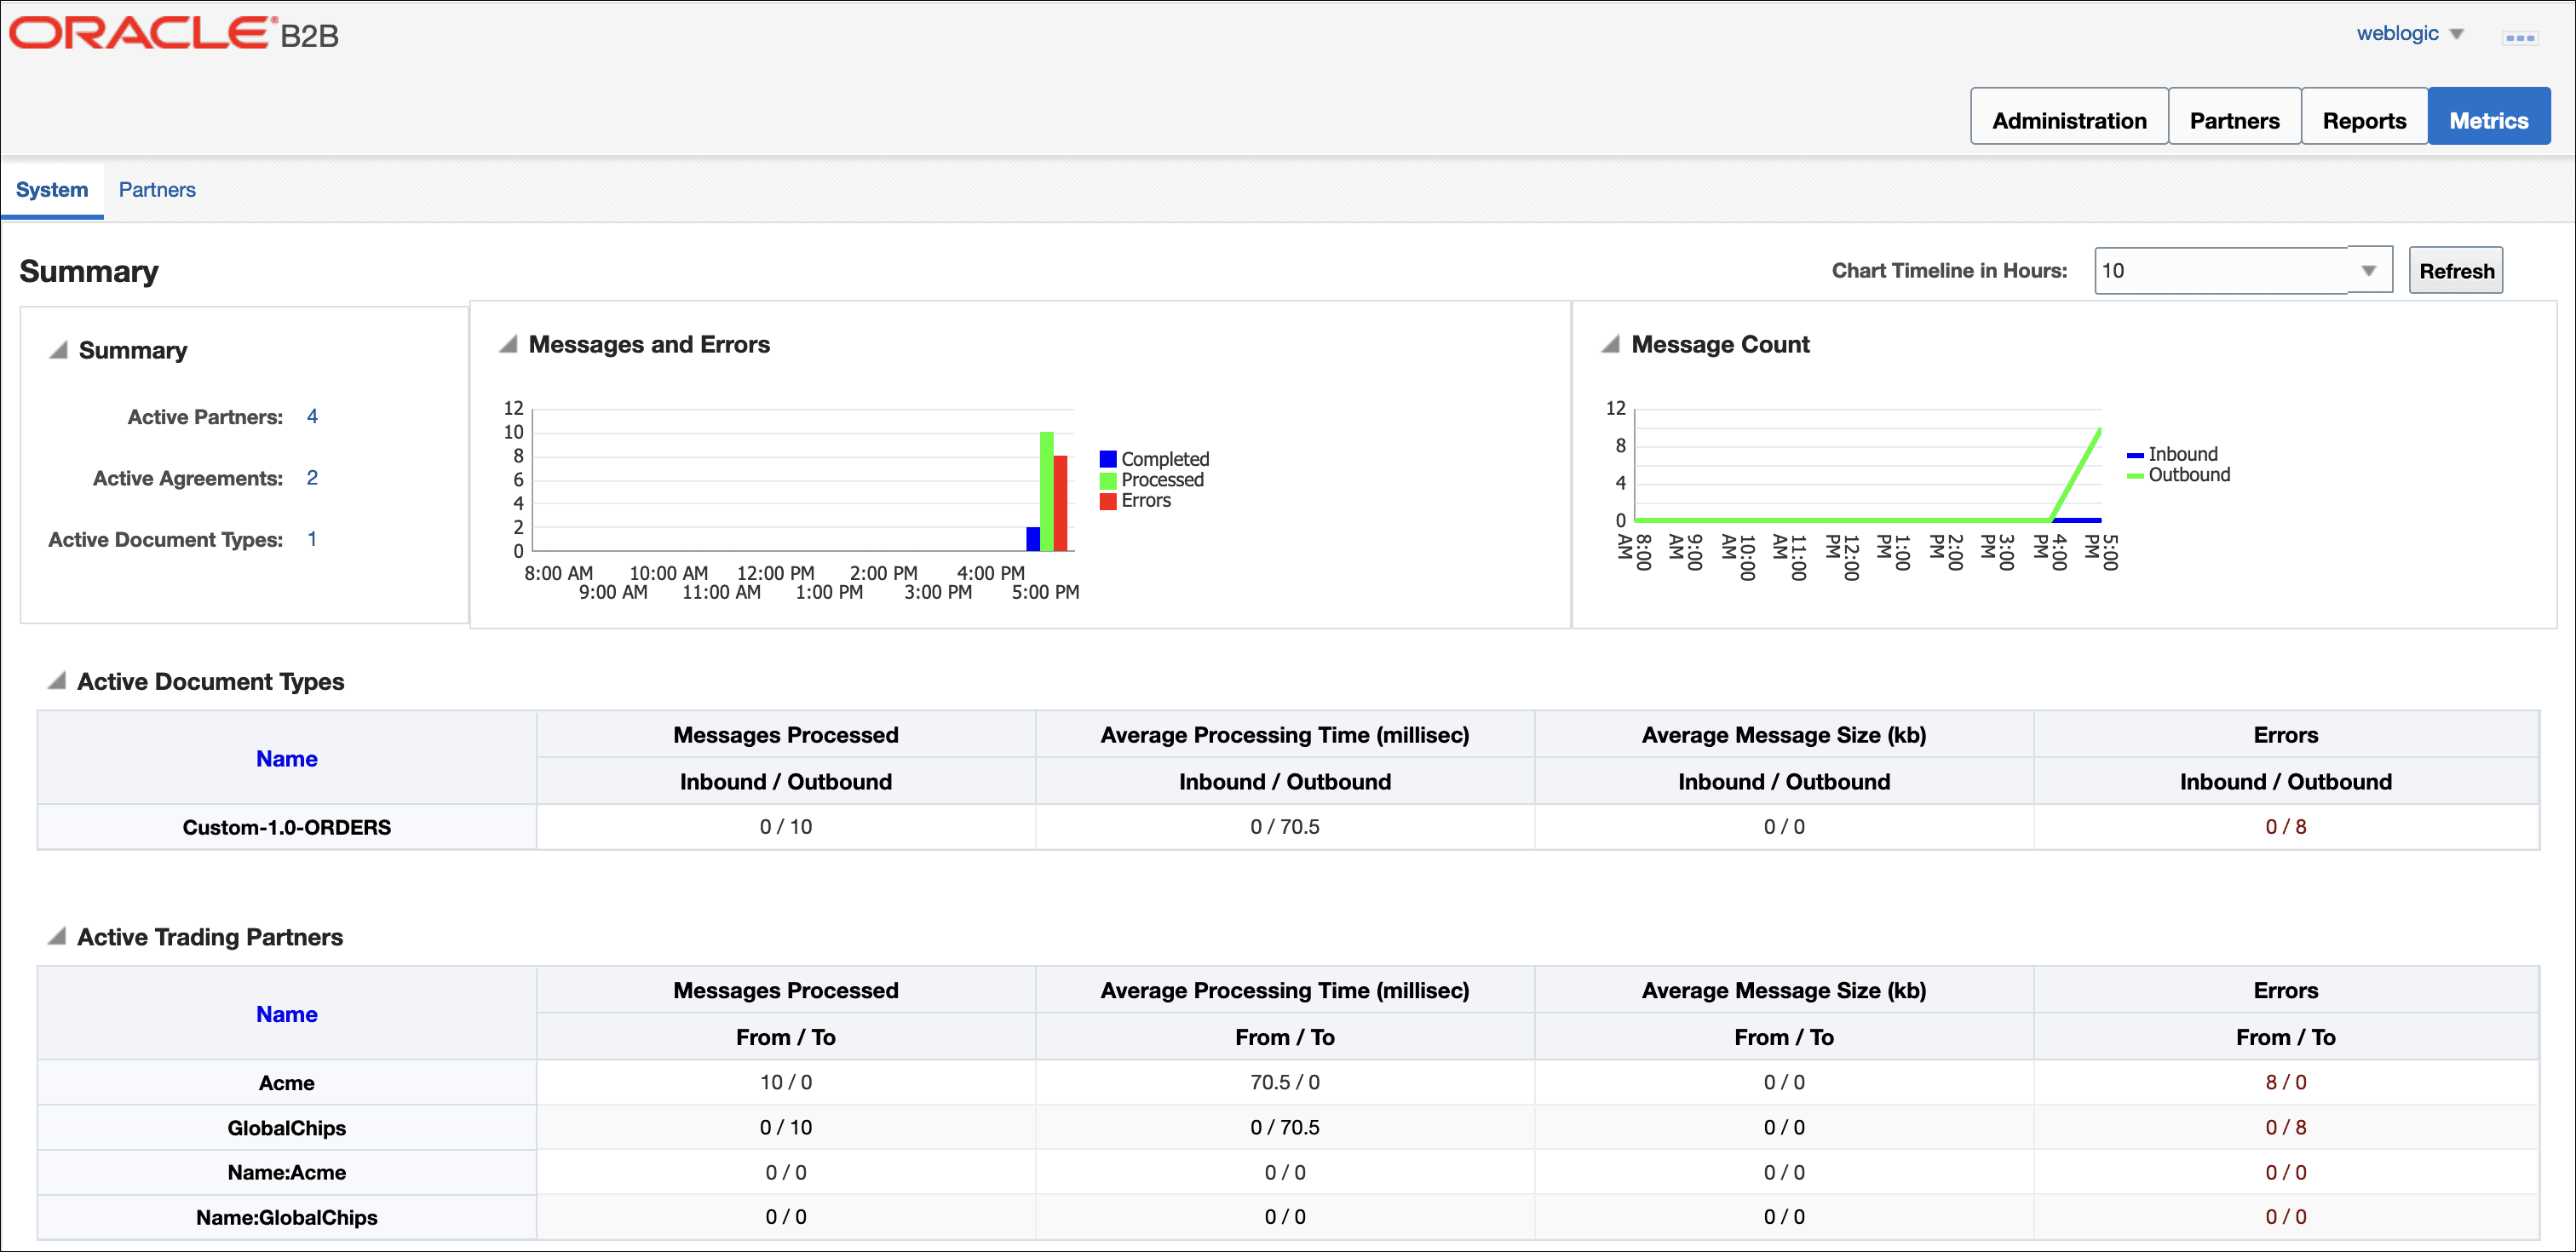Click the Active Document Types count 1

[x=312, y=539]
